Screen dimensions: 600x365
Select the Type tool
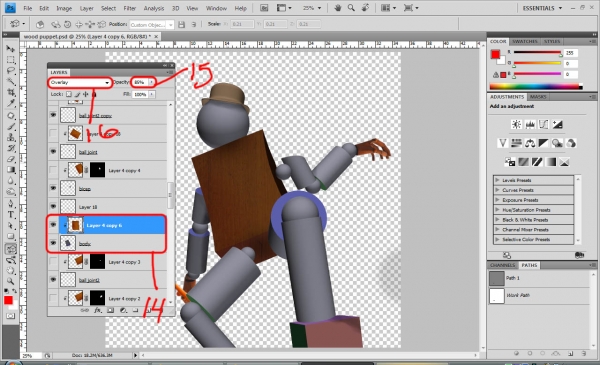pyautogui.click(x=11, y=215)
